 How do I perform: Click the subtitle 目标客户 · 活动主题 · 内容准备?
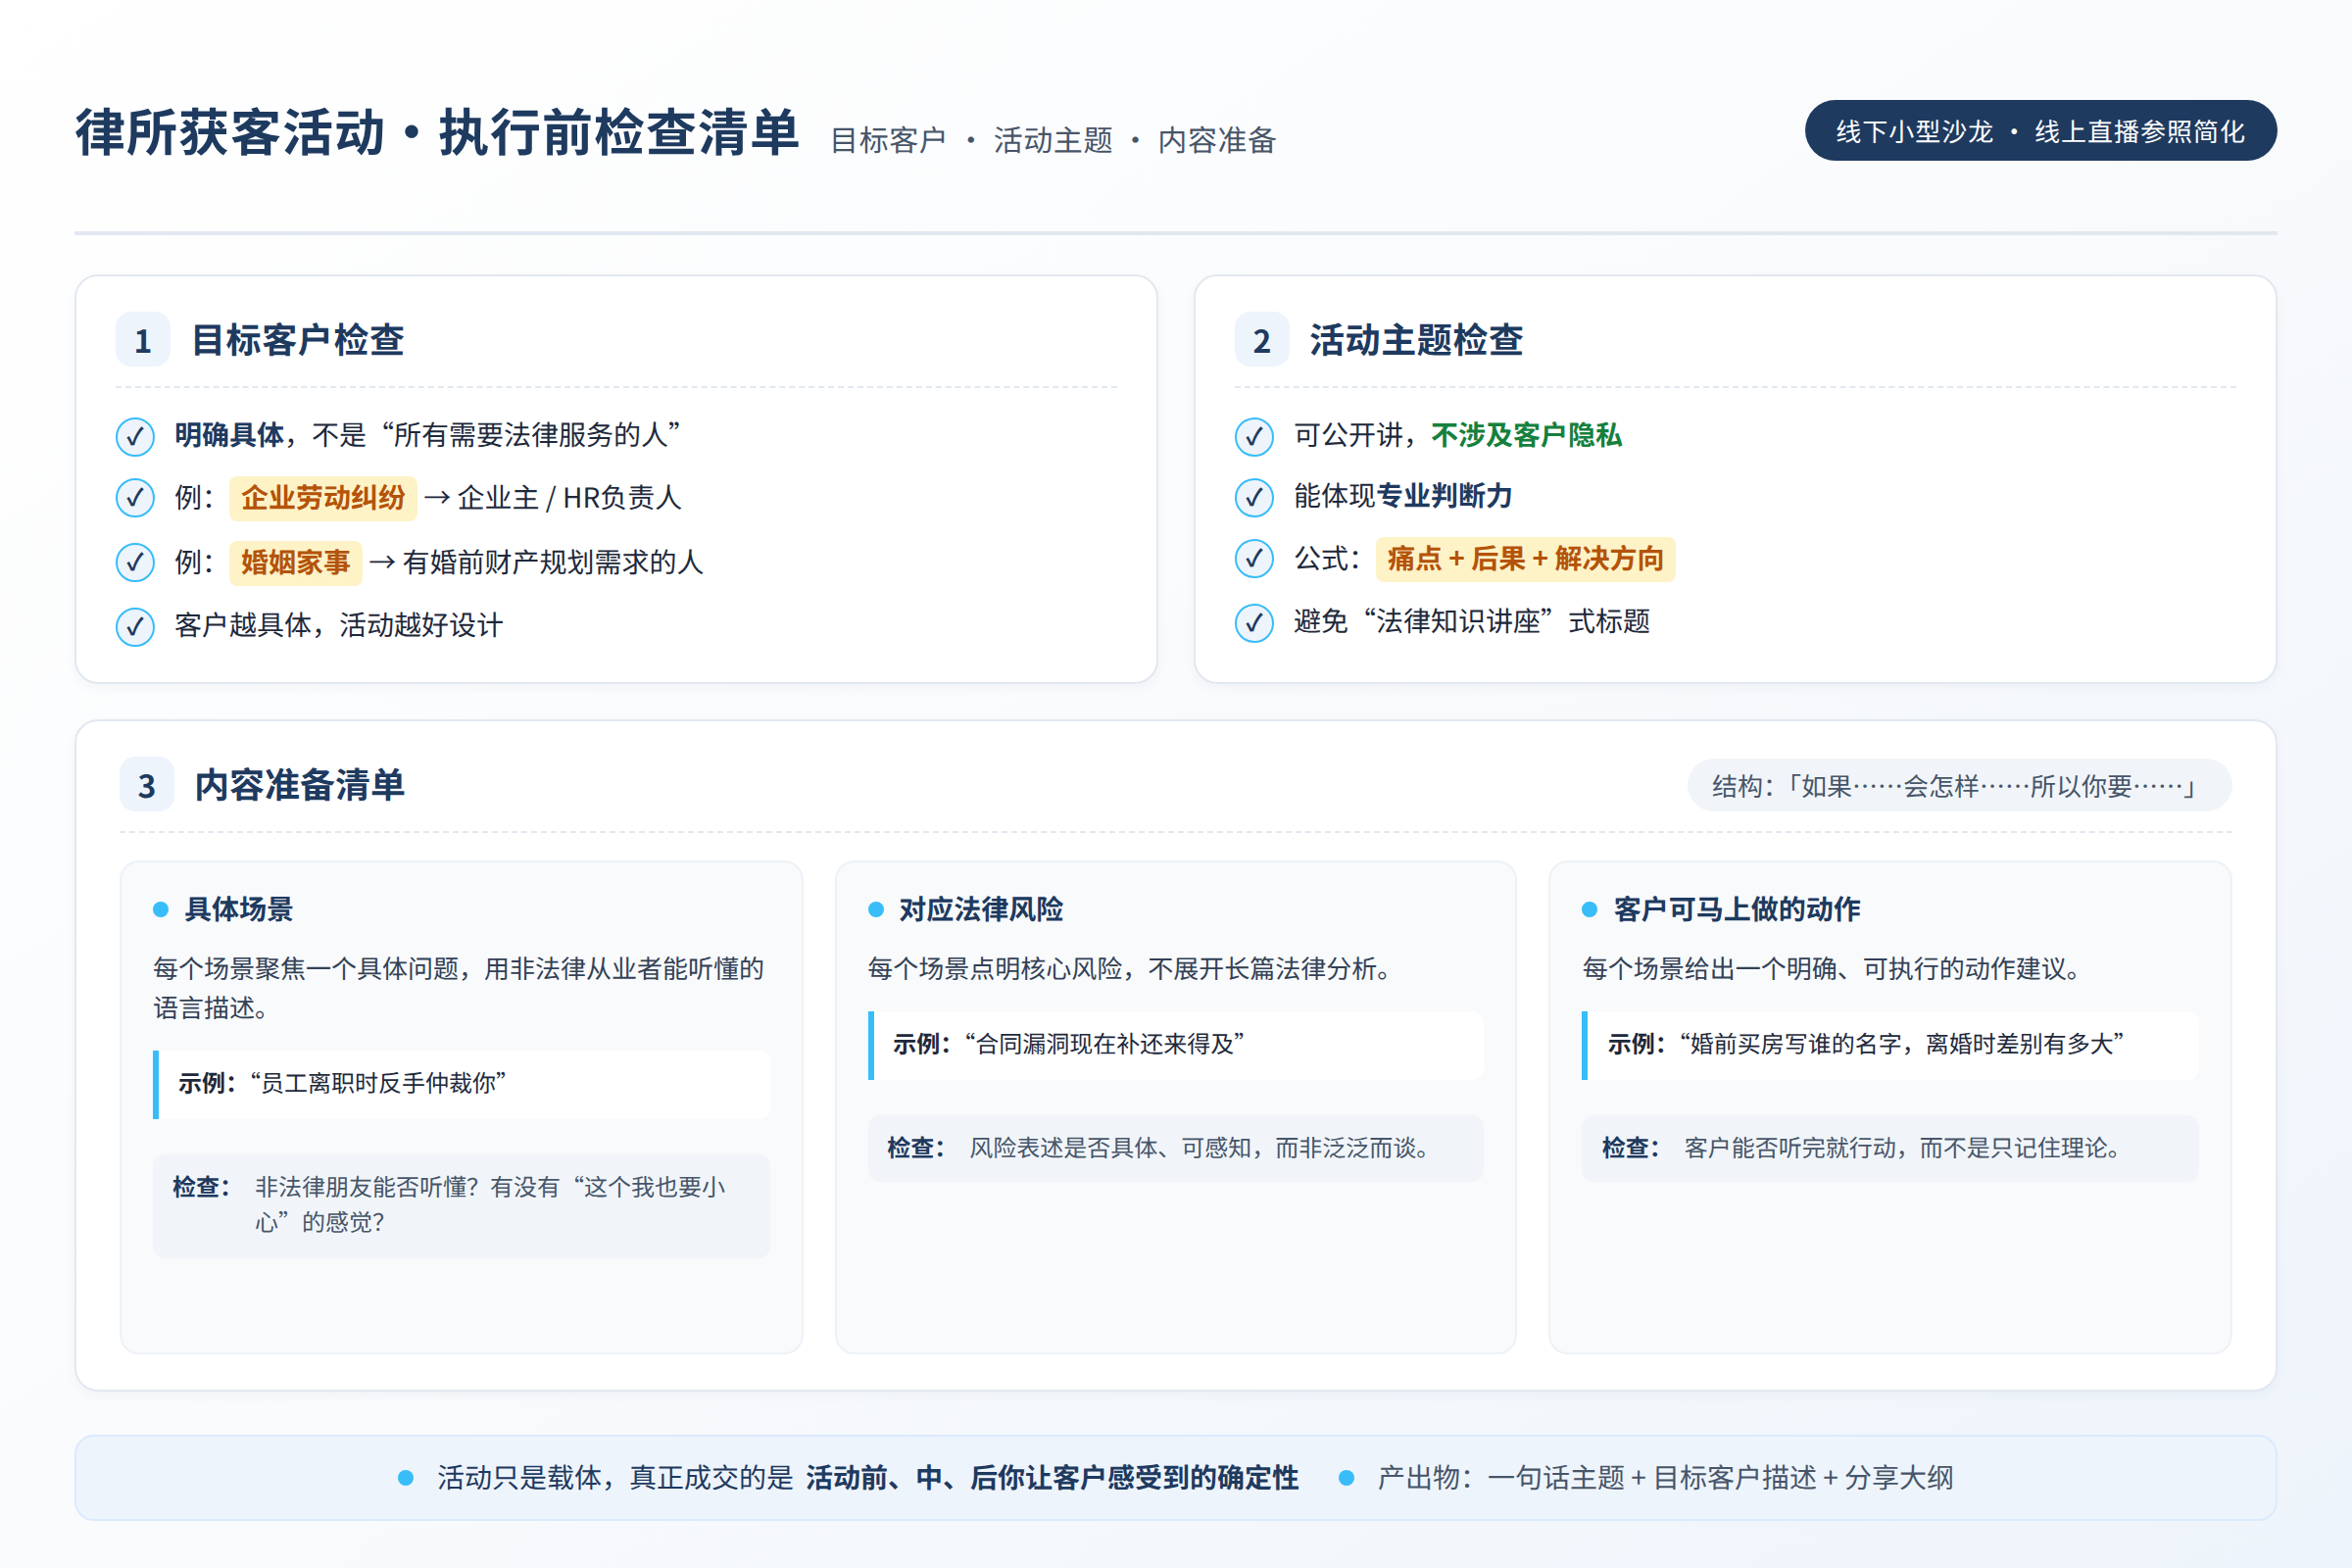click(1053, 140)
